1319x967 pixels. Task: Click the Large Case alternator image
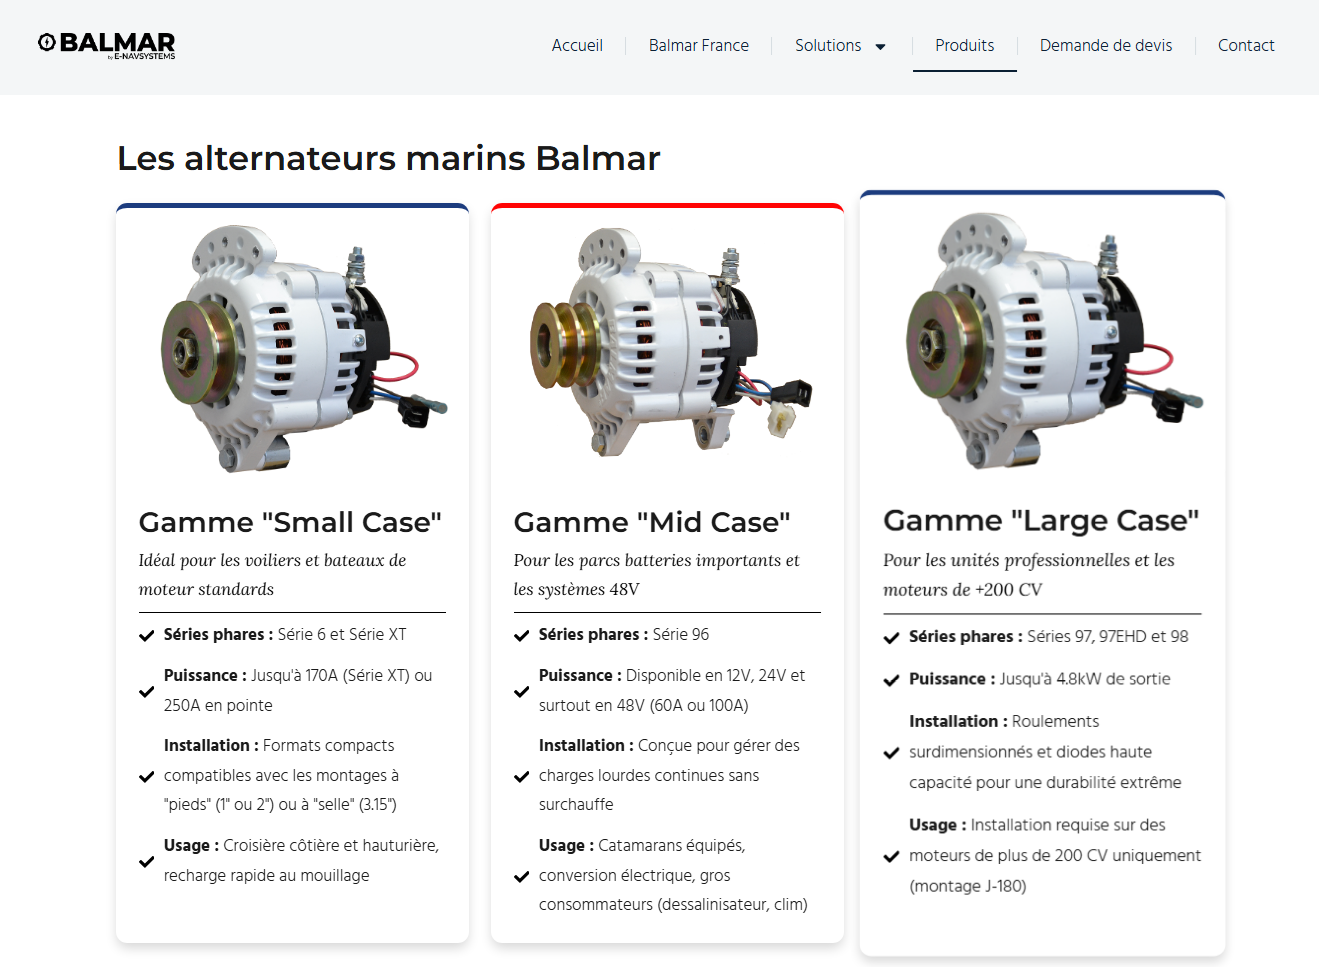point(1053,340)
